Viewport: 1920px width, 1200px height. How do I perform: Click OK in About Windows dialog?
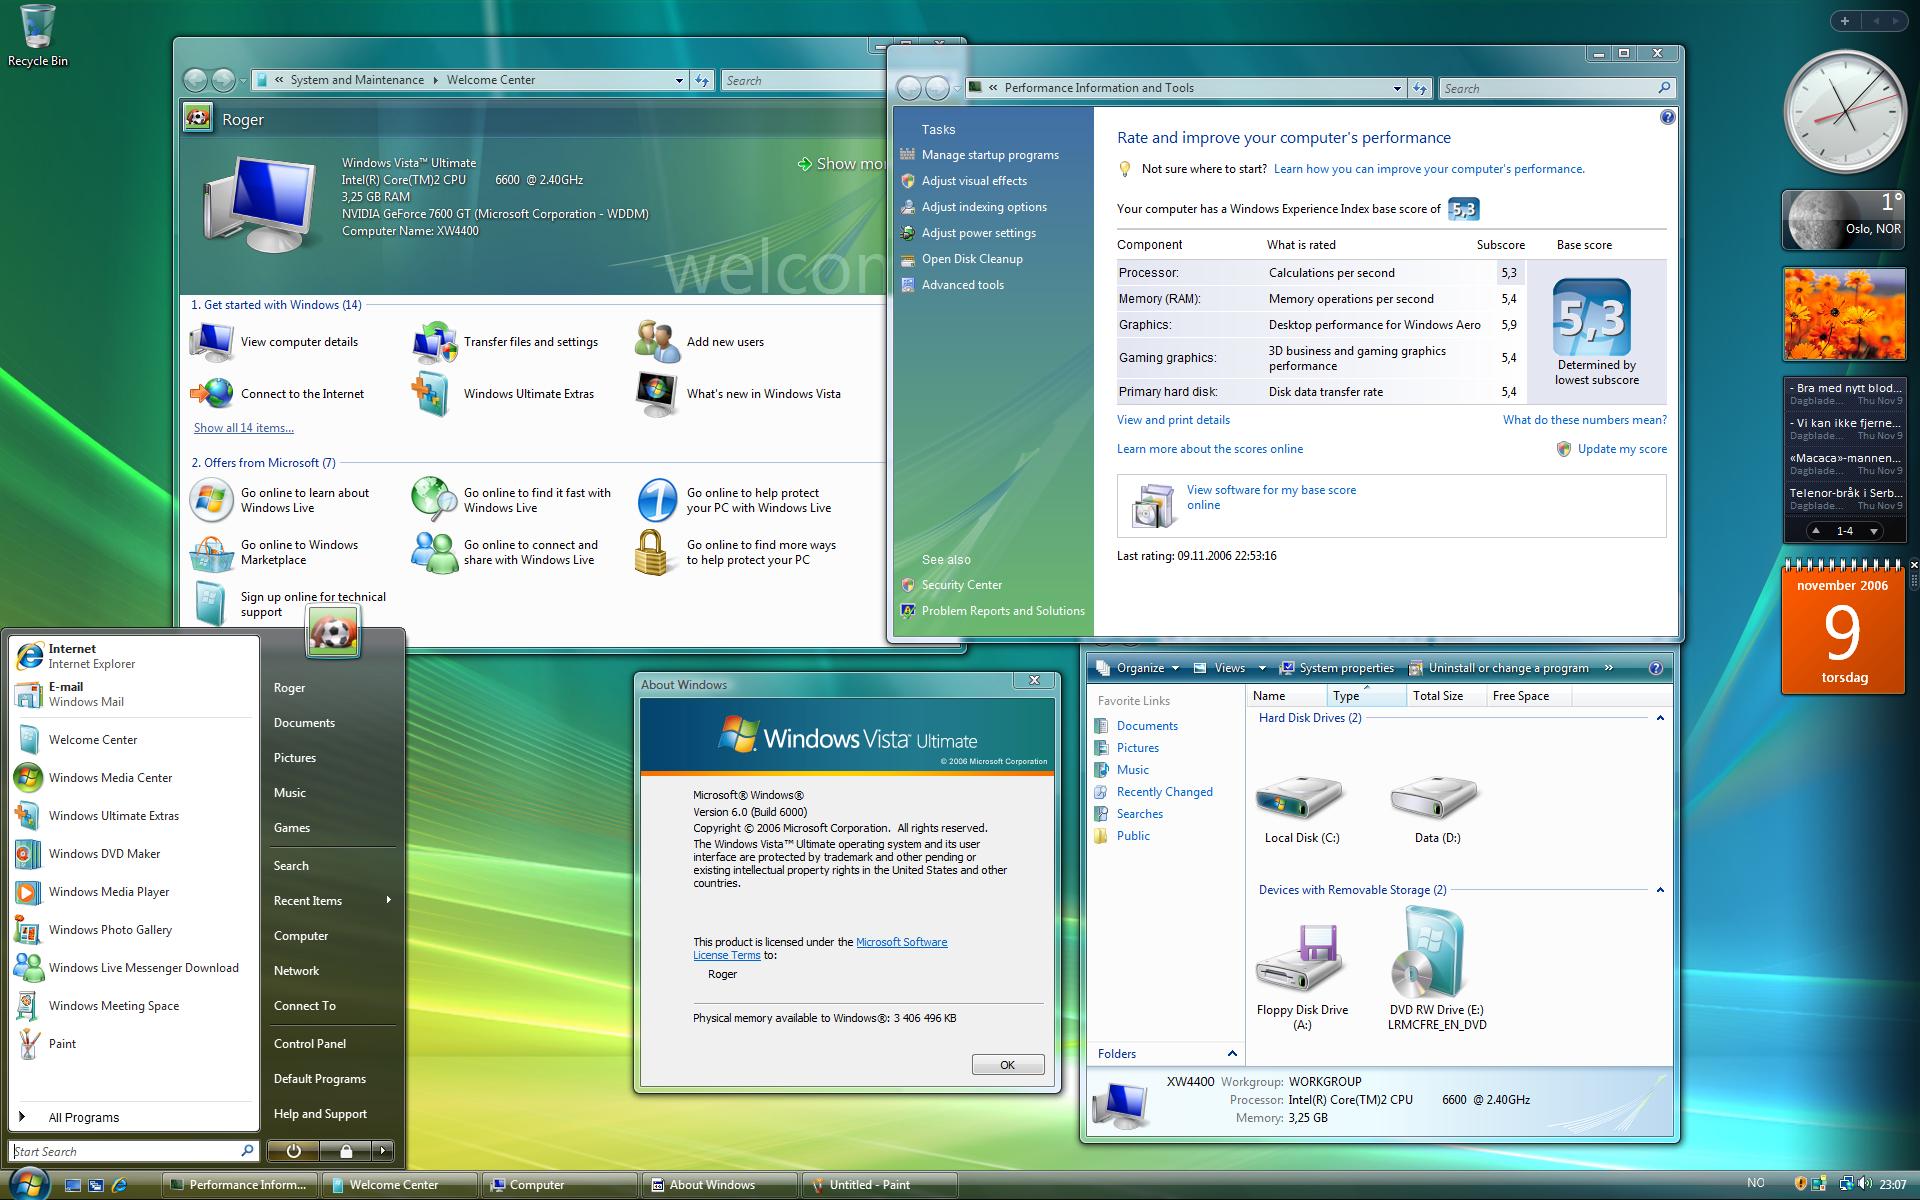[x=1008, y=1065]
